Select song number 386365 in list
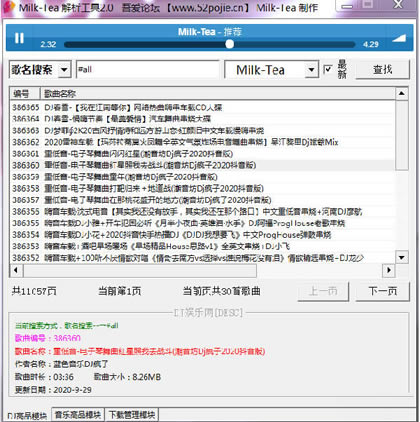The image size is (420, 422). click(202, 107)
